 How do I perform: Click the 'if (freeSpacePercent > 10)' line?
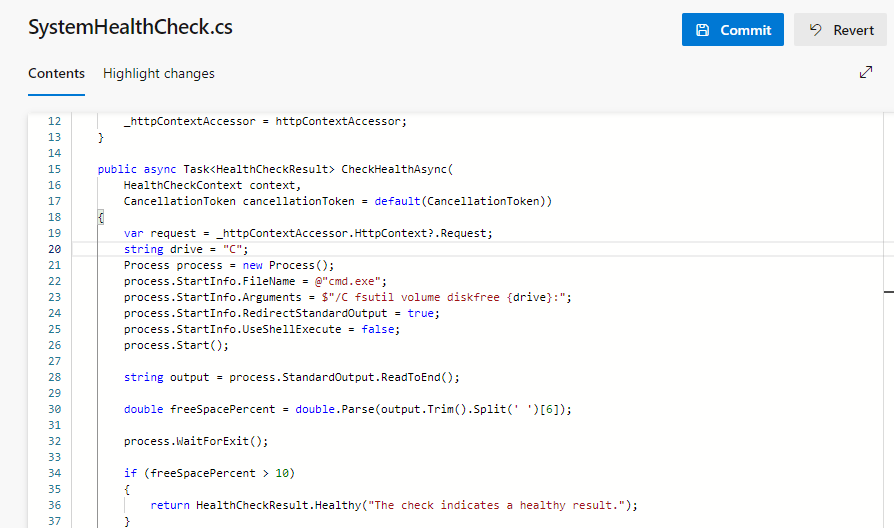point(209,473)
